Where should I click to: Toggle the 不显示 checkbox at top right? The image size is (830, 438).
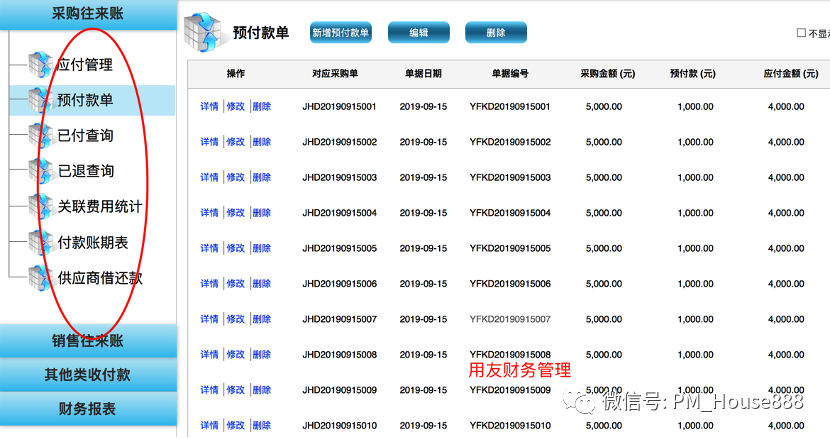pyautogui.click(x=801, y=33)
